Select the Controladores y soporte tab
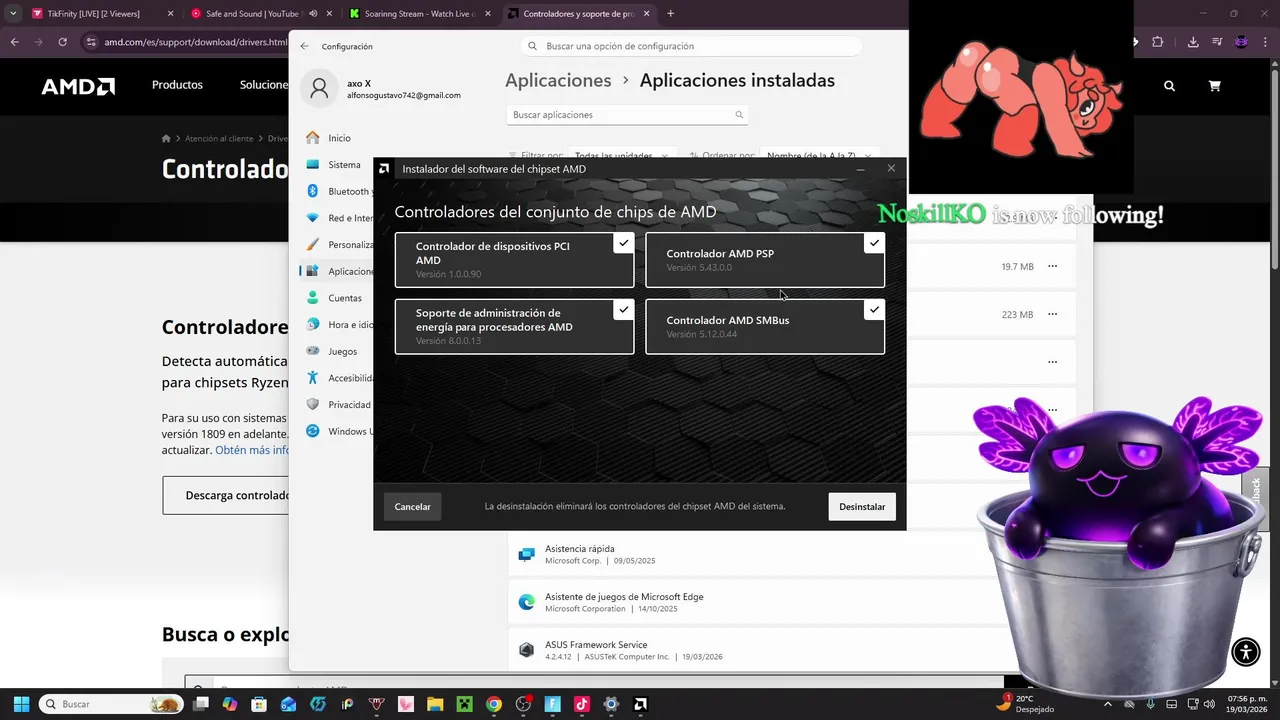The image size is (1280, 720). [578, 14]
